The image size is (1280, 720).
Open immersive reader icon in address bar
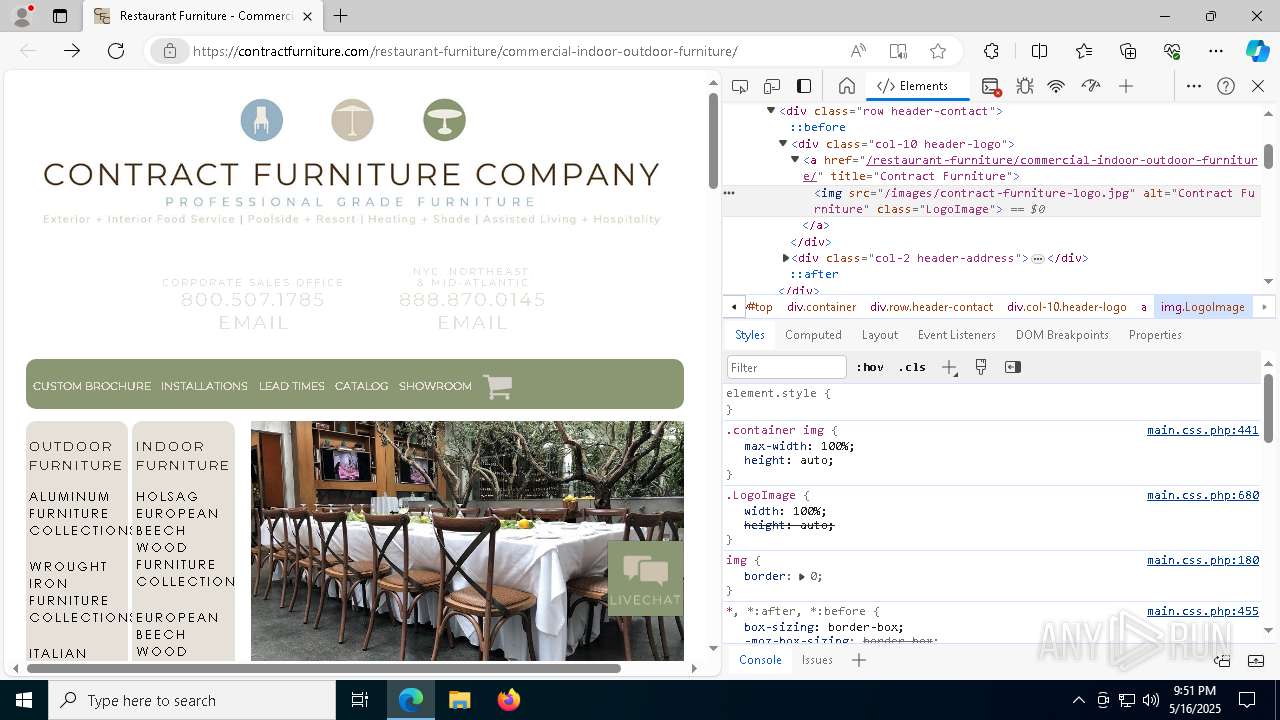[x=898, y=51]
